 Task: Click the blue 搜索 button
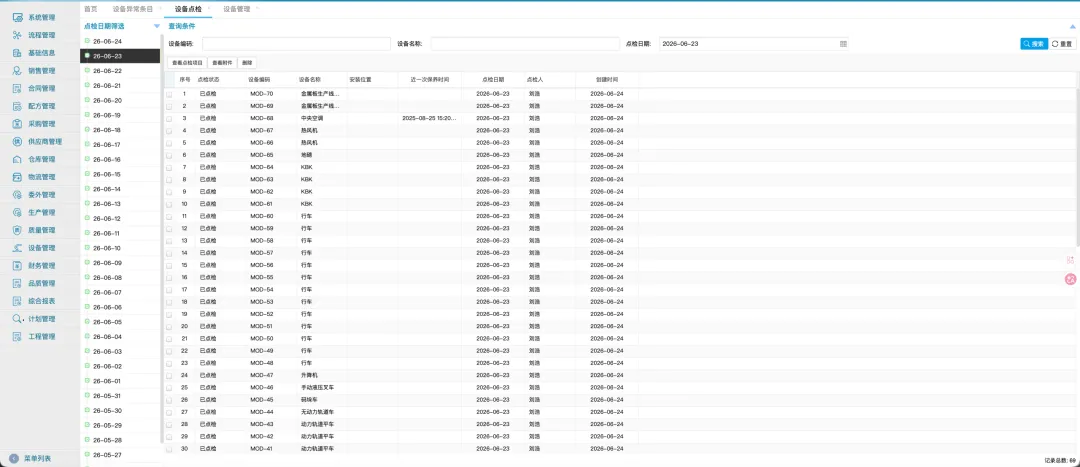coord(1034,43)
